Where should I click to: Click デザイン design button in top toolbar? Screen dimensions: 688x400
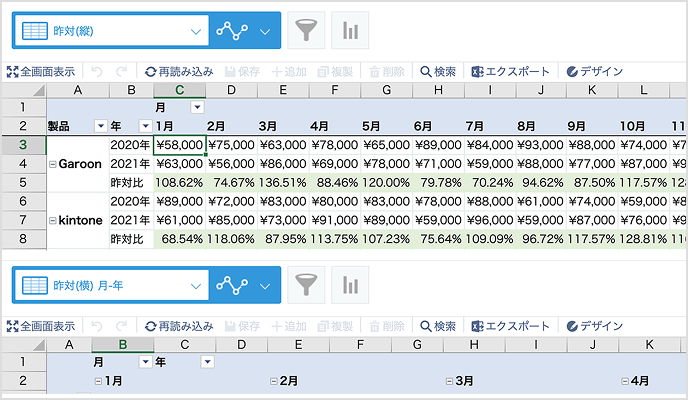[x=594, y=72]
